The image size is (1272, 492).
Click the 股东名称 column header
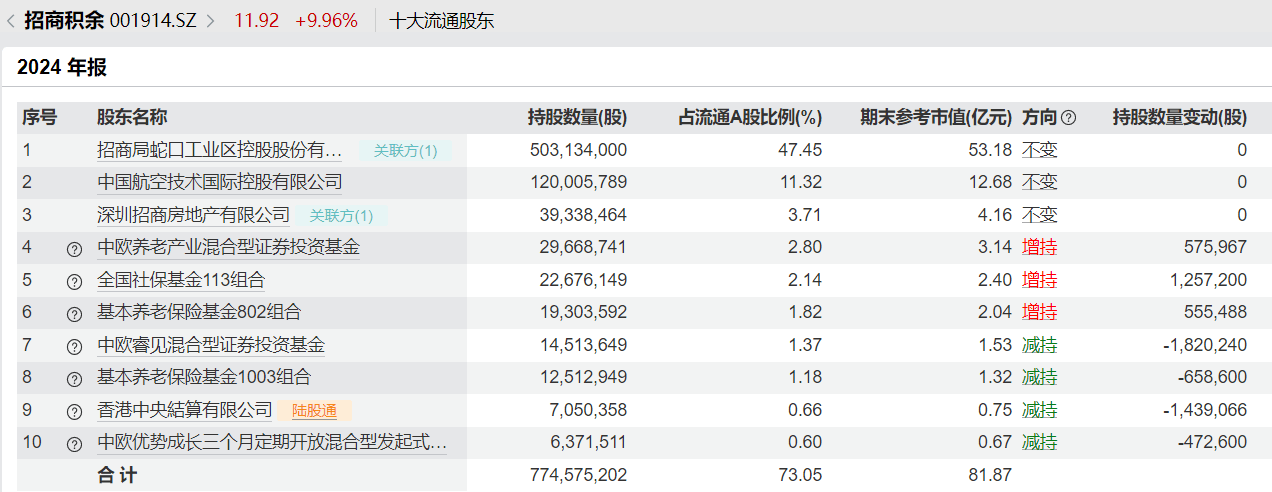pyautogui.click(x=132, y=117)
